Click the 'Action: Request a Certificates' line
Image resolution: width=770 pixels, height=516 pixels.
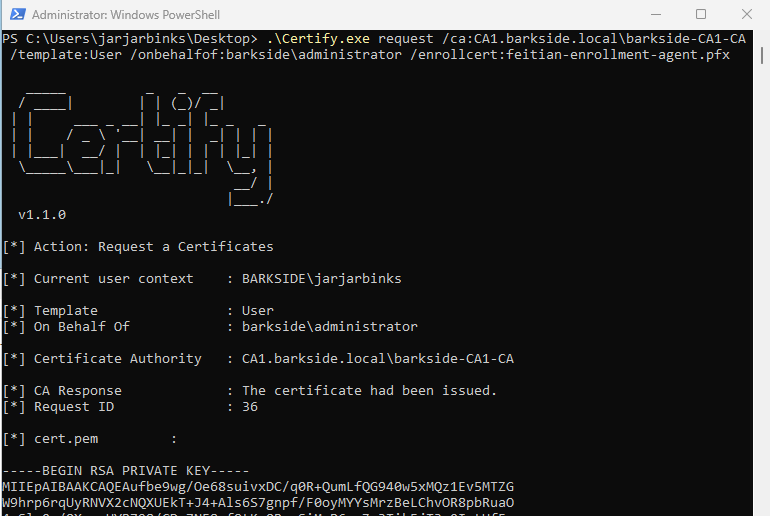tap(153, 247)
